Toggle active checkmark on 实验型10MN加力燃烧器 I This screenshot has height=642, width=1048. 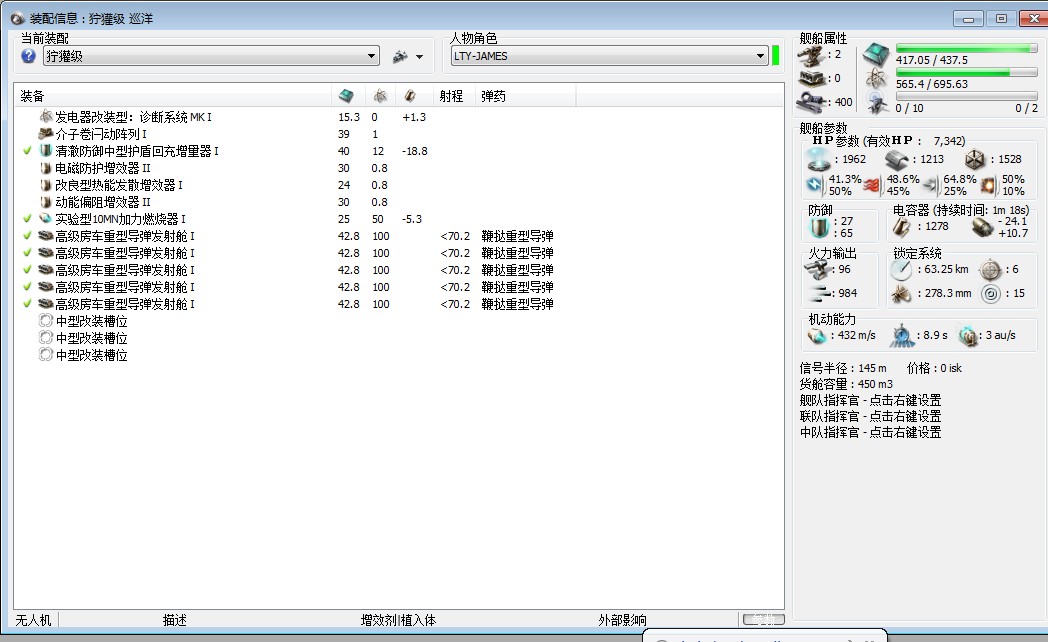tap(27, 218)
